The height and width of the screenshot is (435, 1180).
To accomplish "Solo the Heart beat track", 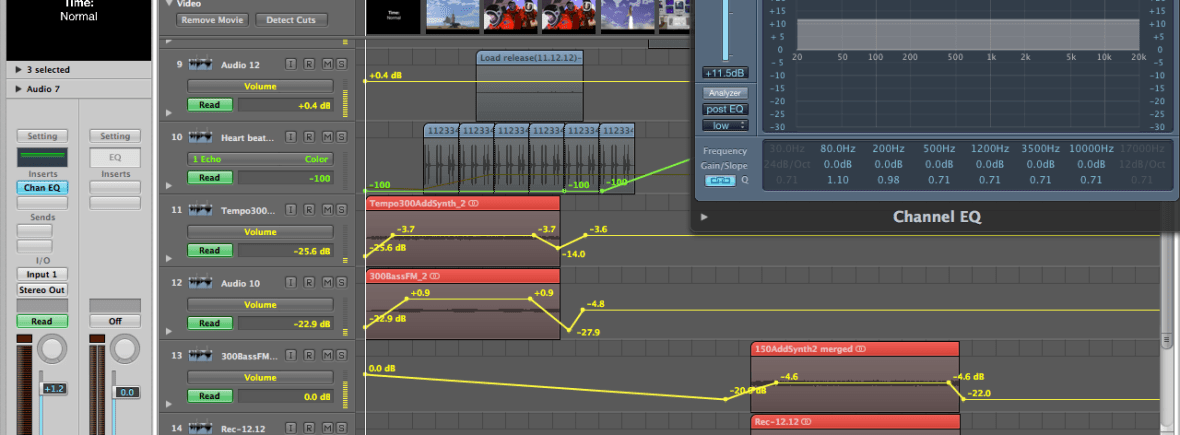I will (342, 138).
